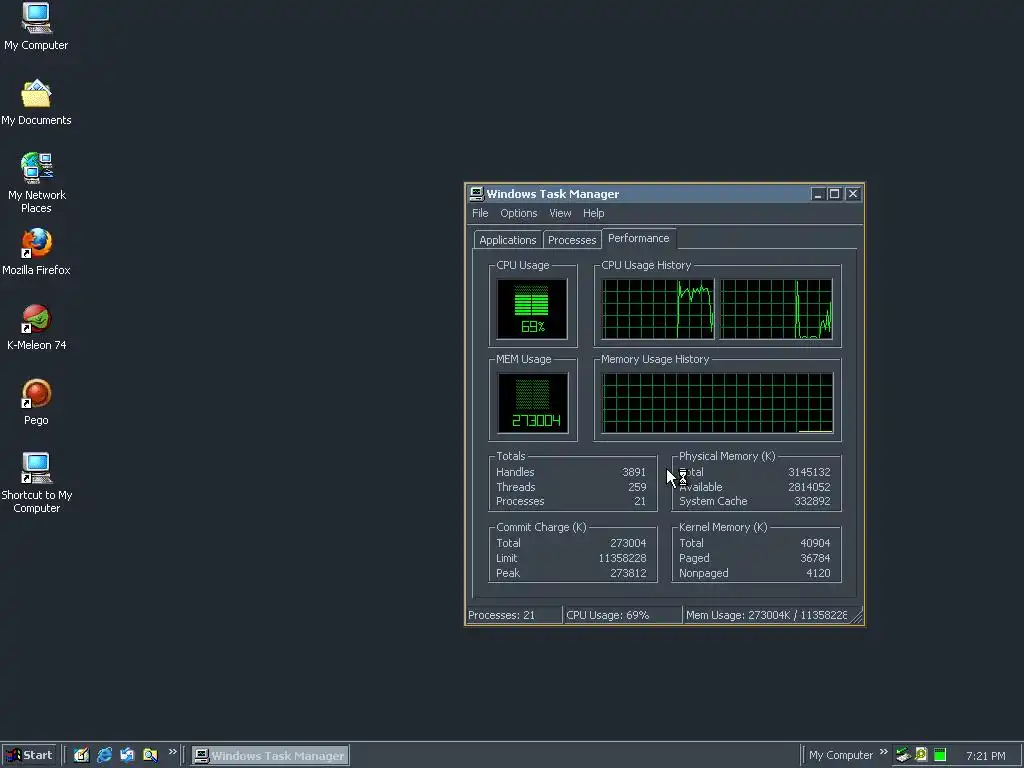Expand the My Computer toolbar chevron
Viewport: 1024px width, 768px height.
[884, 752]
